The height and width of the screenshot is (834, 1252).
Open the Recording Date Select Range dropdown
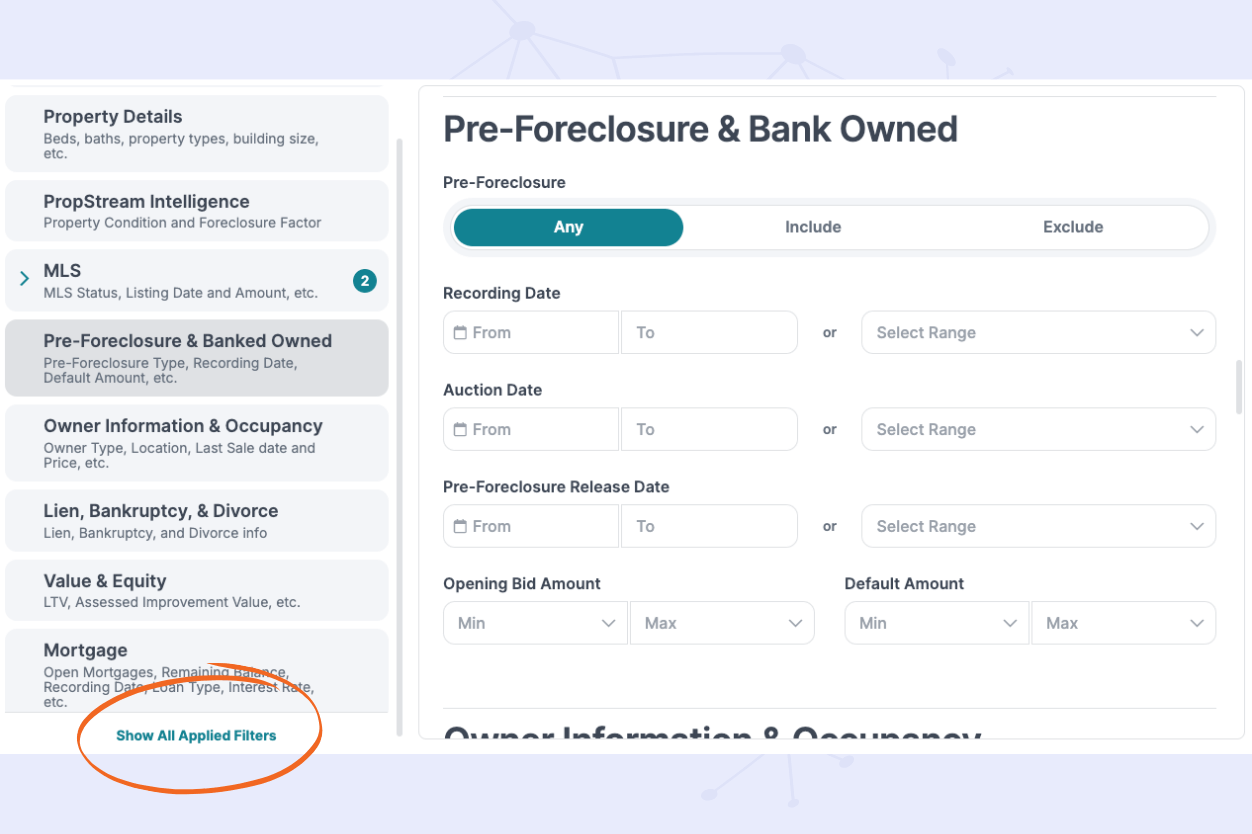1038,332
